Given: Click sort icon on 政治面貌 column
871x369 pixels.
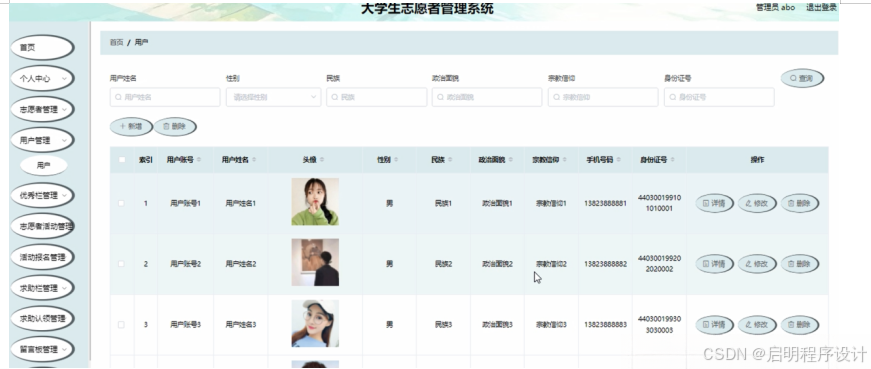Looking at the screenshot, I should pyautogui.click(x=510, y=159).
